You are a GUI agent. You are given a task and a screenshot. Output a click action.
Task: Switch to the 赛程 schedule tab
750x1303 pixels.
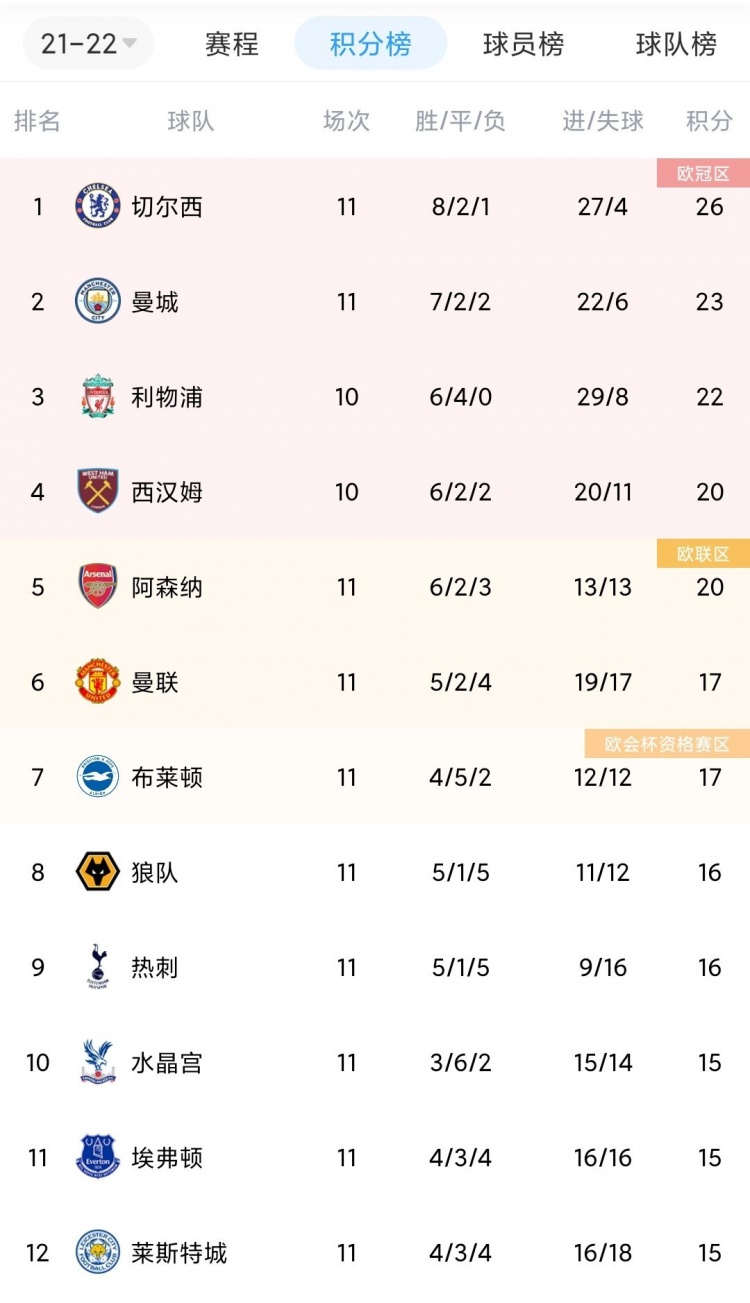232,45
